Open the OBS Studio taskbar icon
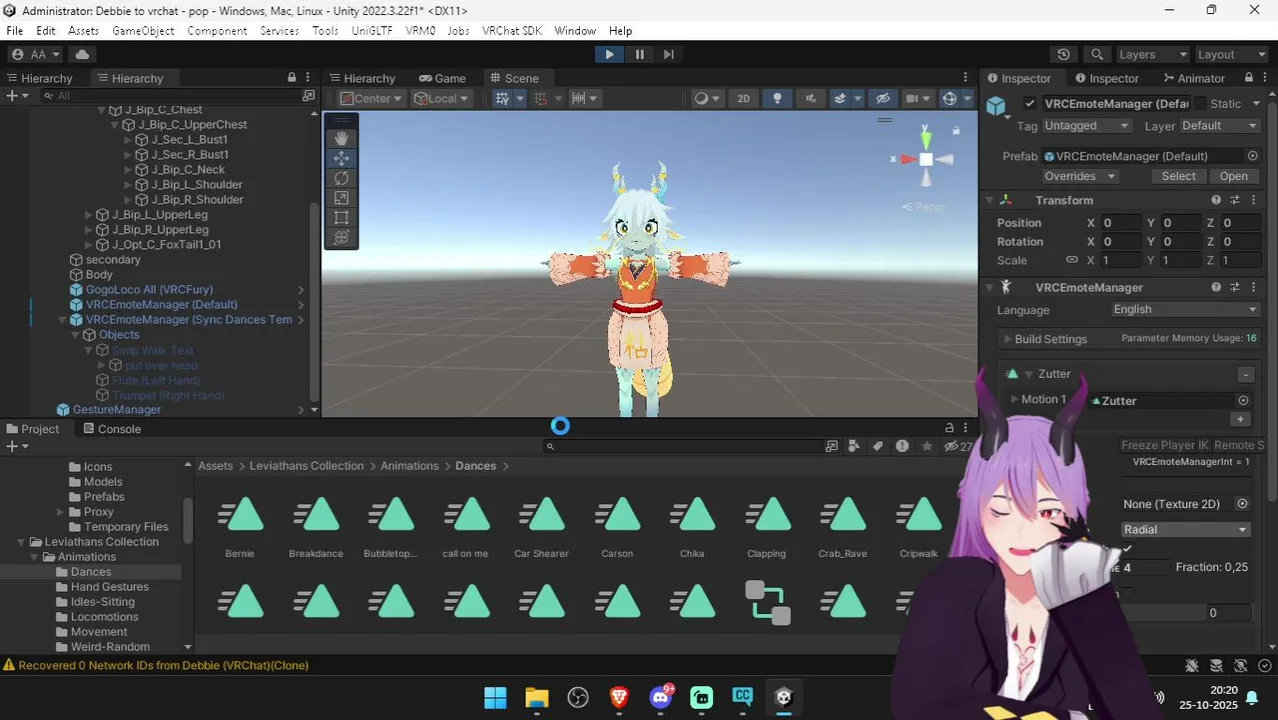This screenshot has height=720, width=1278. click(x=578, y=697)
